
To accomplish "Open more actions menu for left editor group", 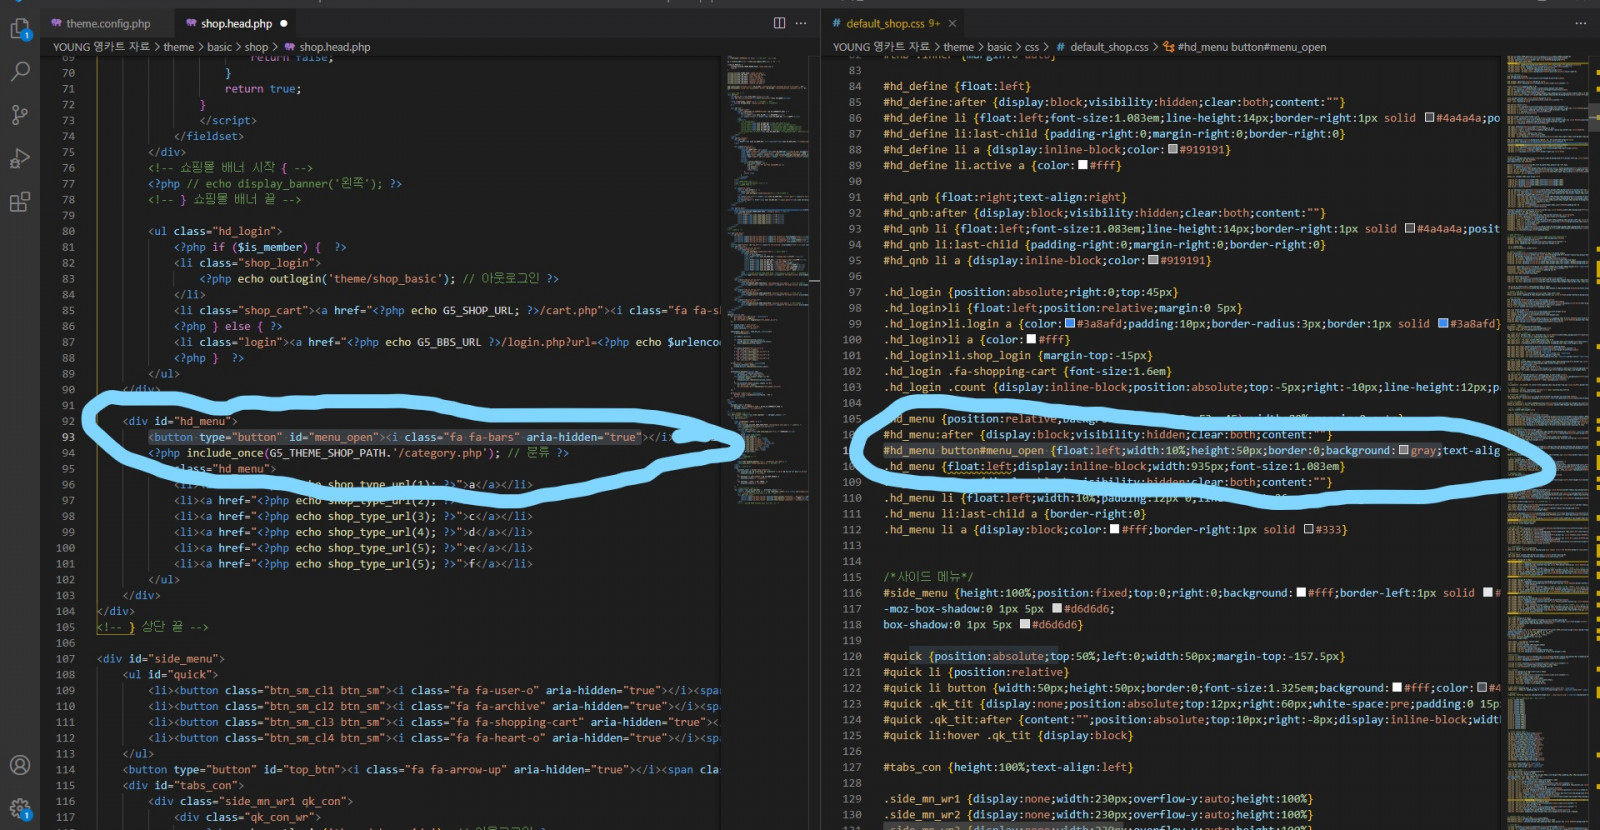I will coord(801,23).
